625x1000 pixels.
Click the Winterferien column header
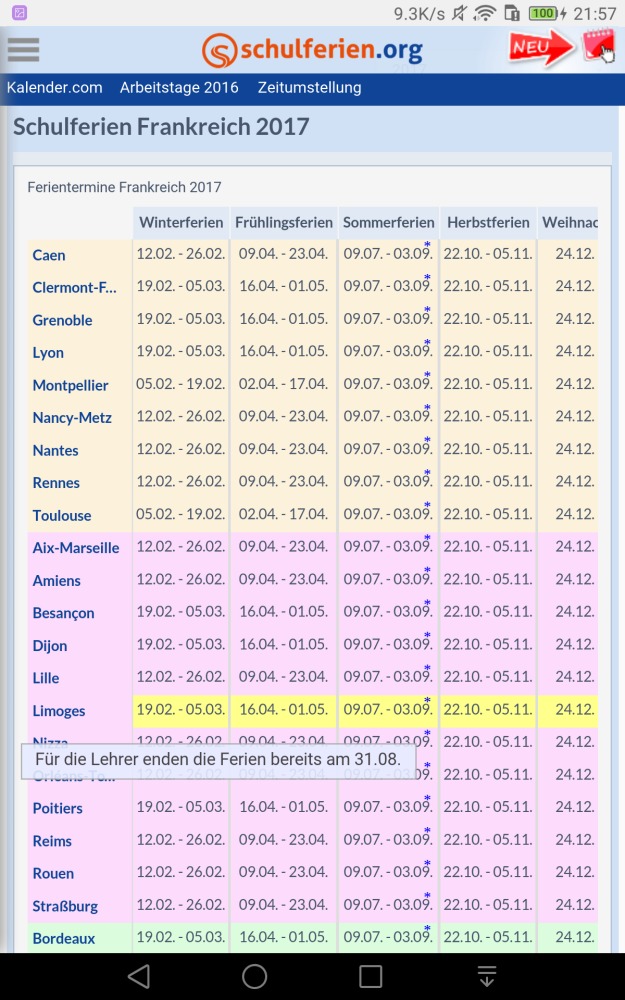[181, 222]
